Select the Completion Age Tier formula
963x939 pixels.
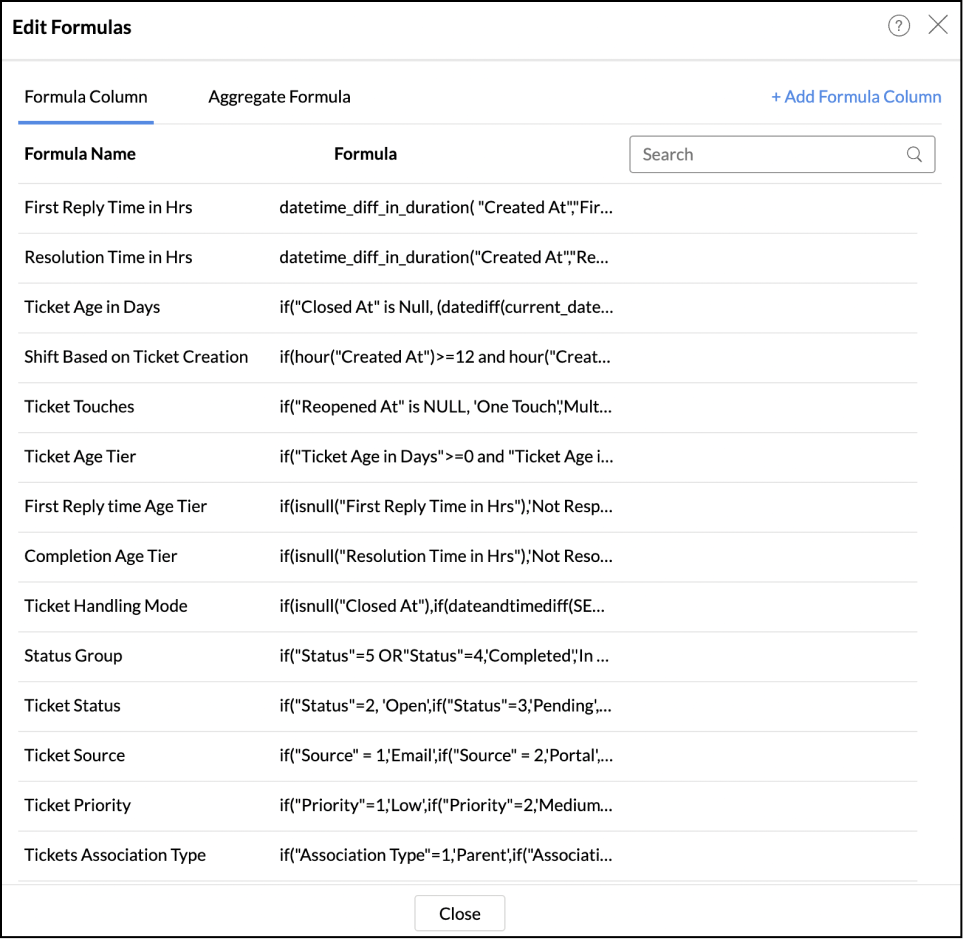101,556
